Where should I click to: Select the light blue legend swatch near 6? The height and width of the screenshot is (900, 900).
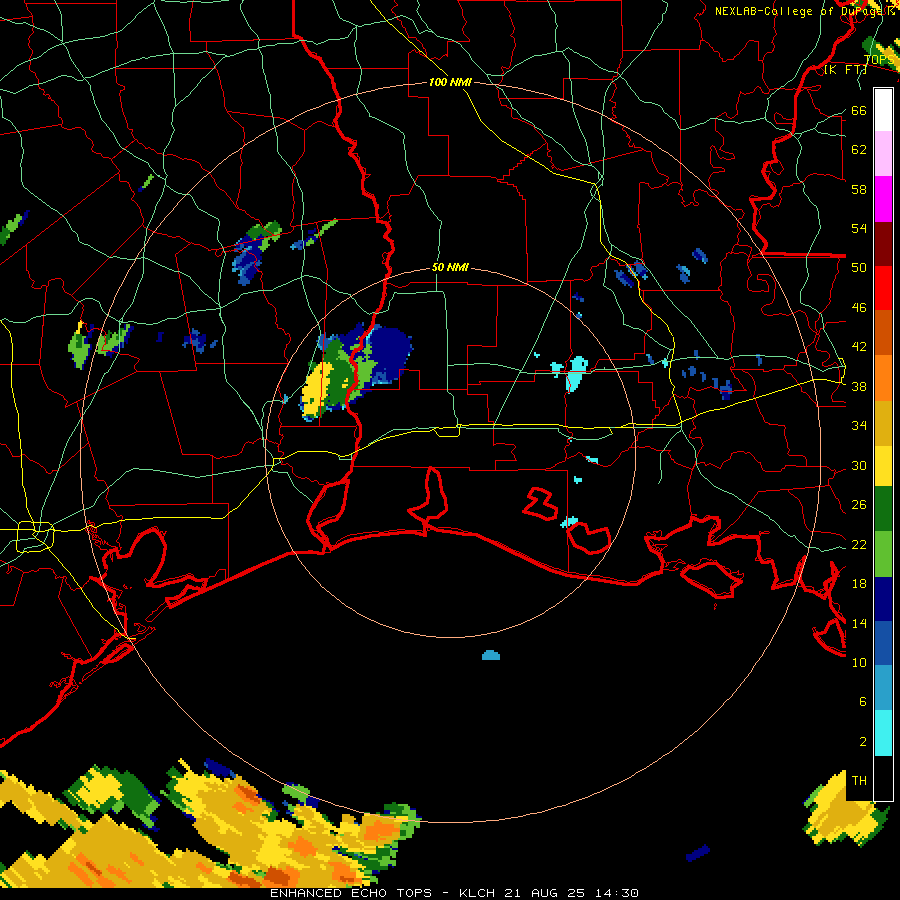883,688
